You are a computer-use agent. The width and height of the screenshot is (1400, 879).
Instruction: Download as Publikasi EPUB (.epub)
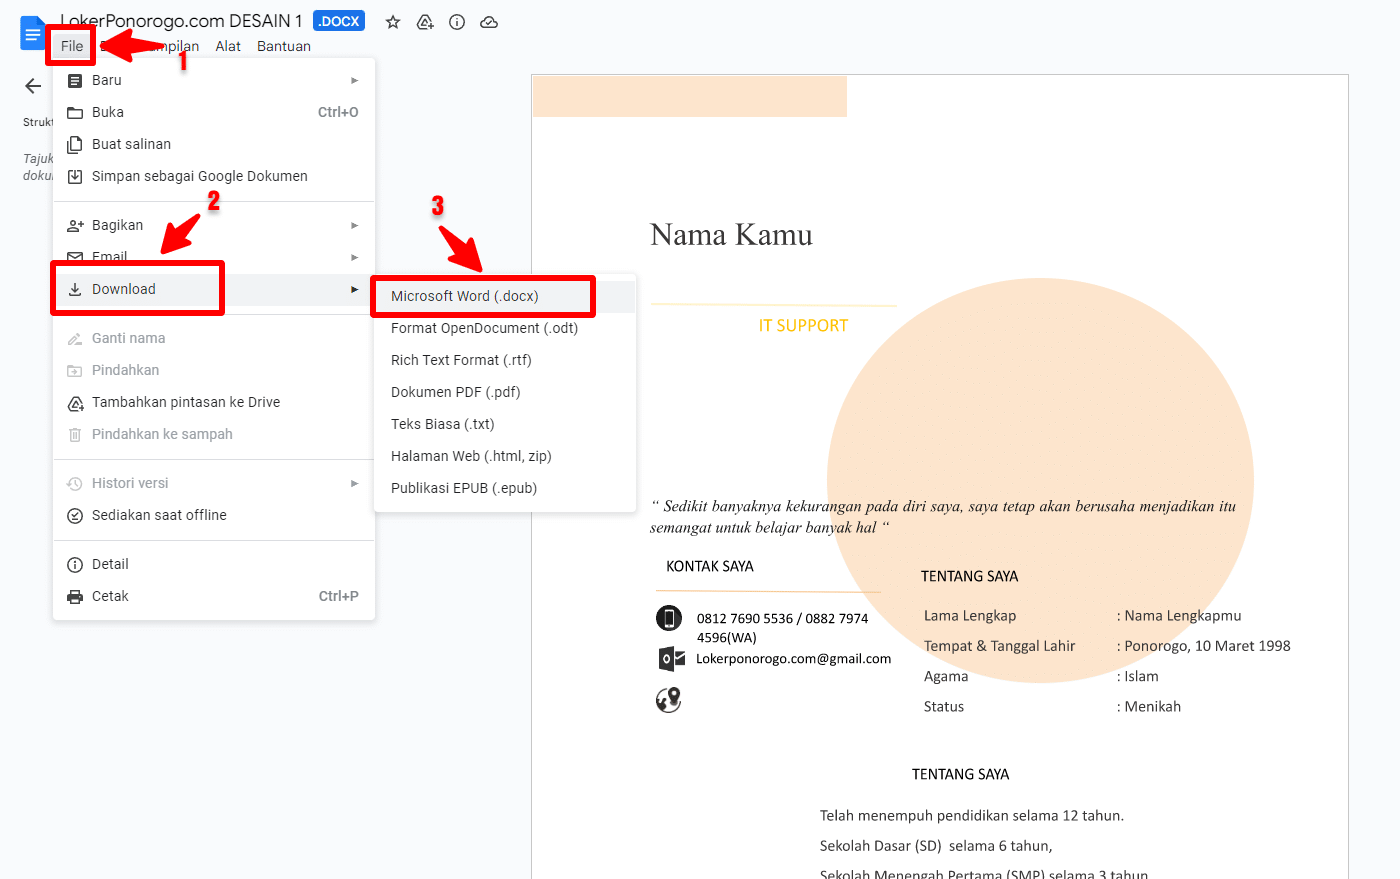(x=505, y=488)
